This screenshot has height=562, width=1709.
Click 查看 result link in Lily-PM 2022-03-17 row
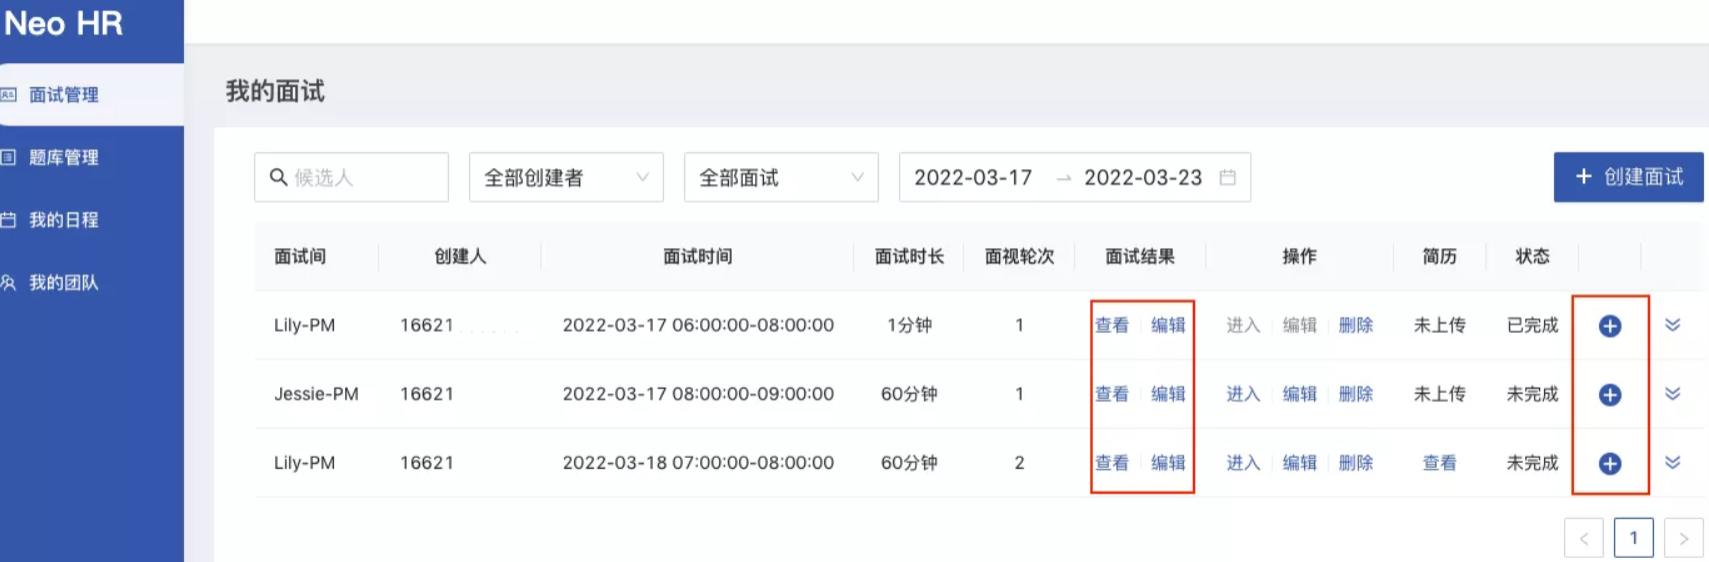[x=1112, y=325]
